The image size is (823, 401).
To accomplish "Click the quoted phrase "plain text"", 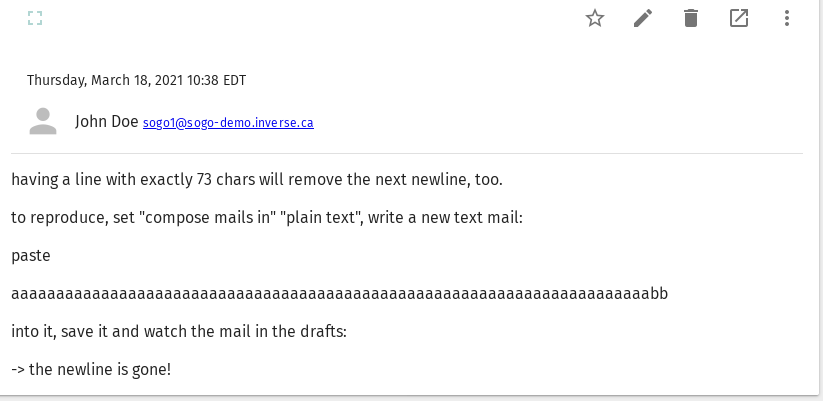I will pyautogui.click(x=321, y=217).
